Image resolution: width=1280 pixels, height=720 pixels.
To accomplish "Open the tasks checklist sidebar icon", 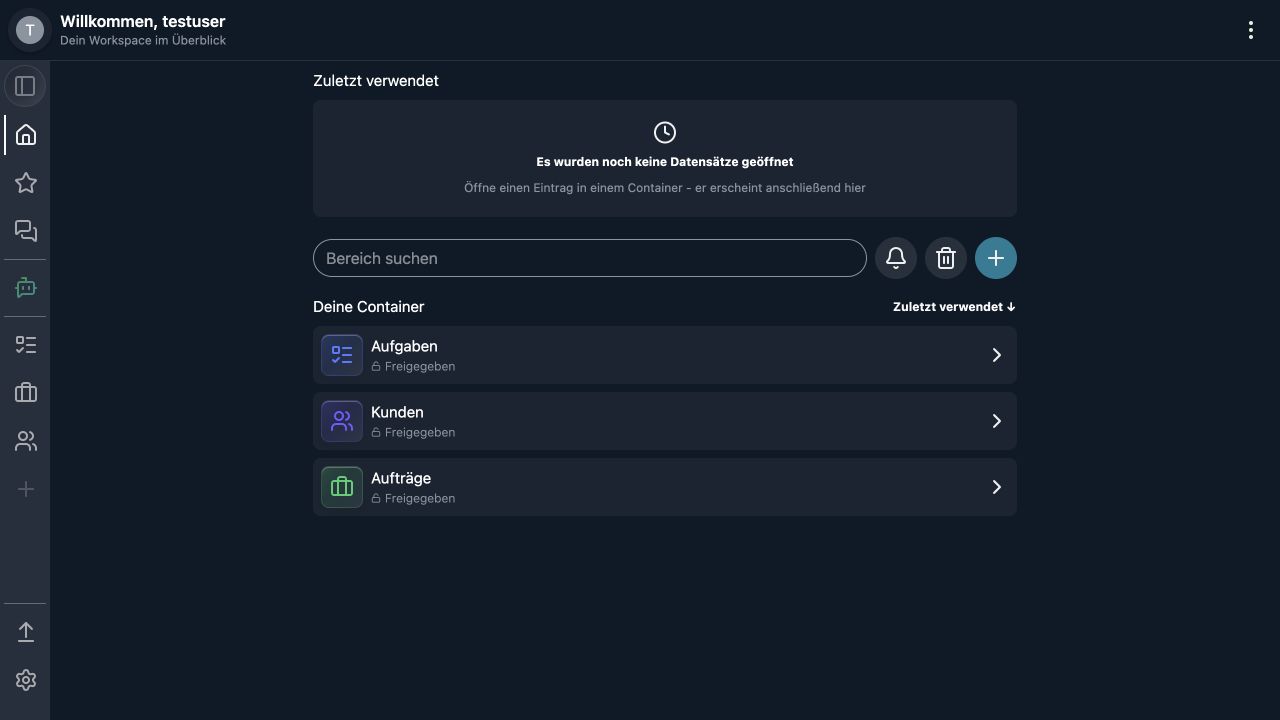I will tap(26, 345).
